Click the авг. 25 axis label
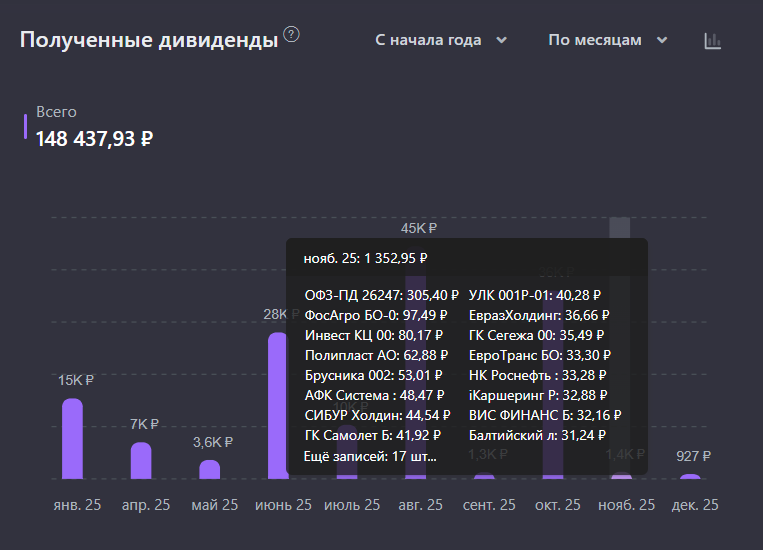Viewport: 763px width, 550px height. pyautogui.click(x=420, y=505)
